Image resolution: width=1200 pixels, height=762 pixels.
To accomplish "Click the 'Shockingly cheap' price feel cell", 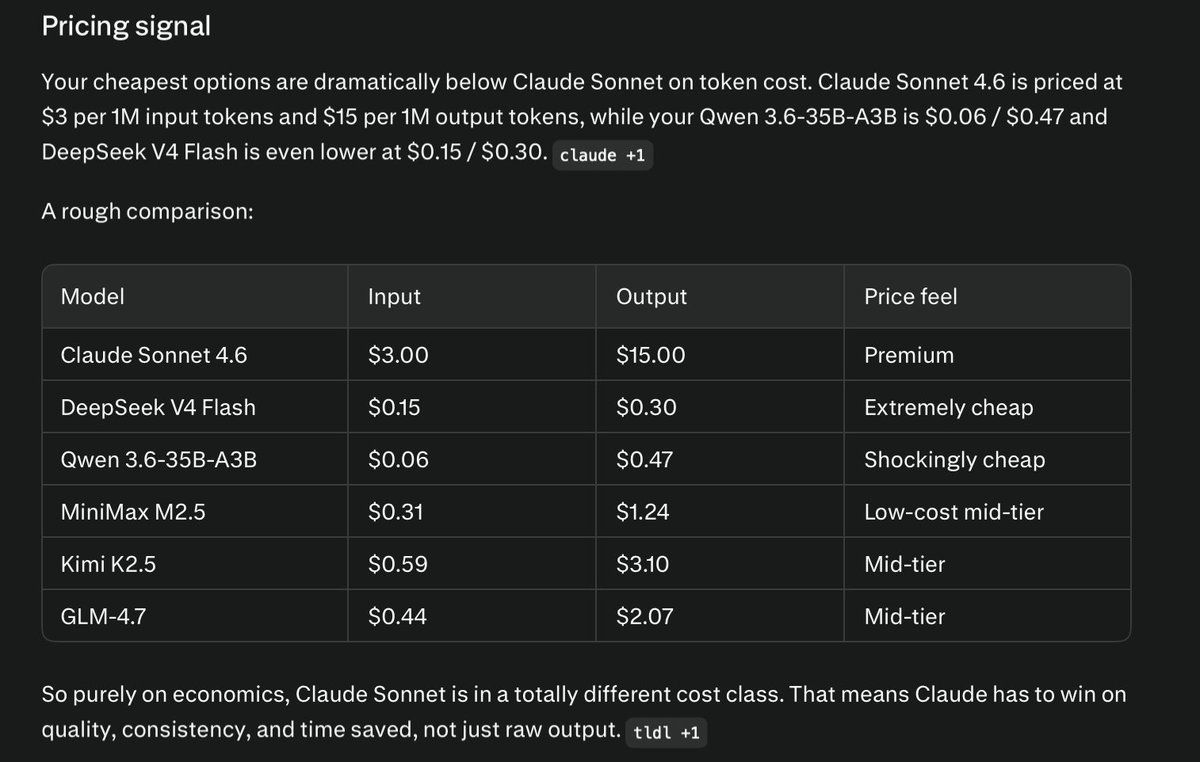I will point(987,459).
